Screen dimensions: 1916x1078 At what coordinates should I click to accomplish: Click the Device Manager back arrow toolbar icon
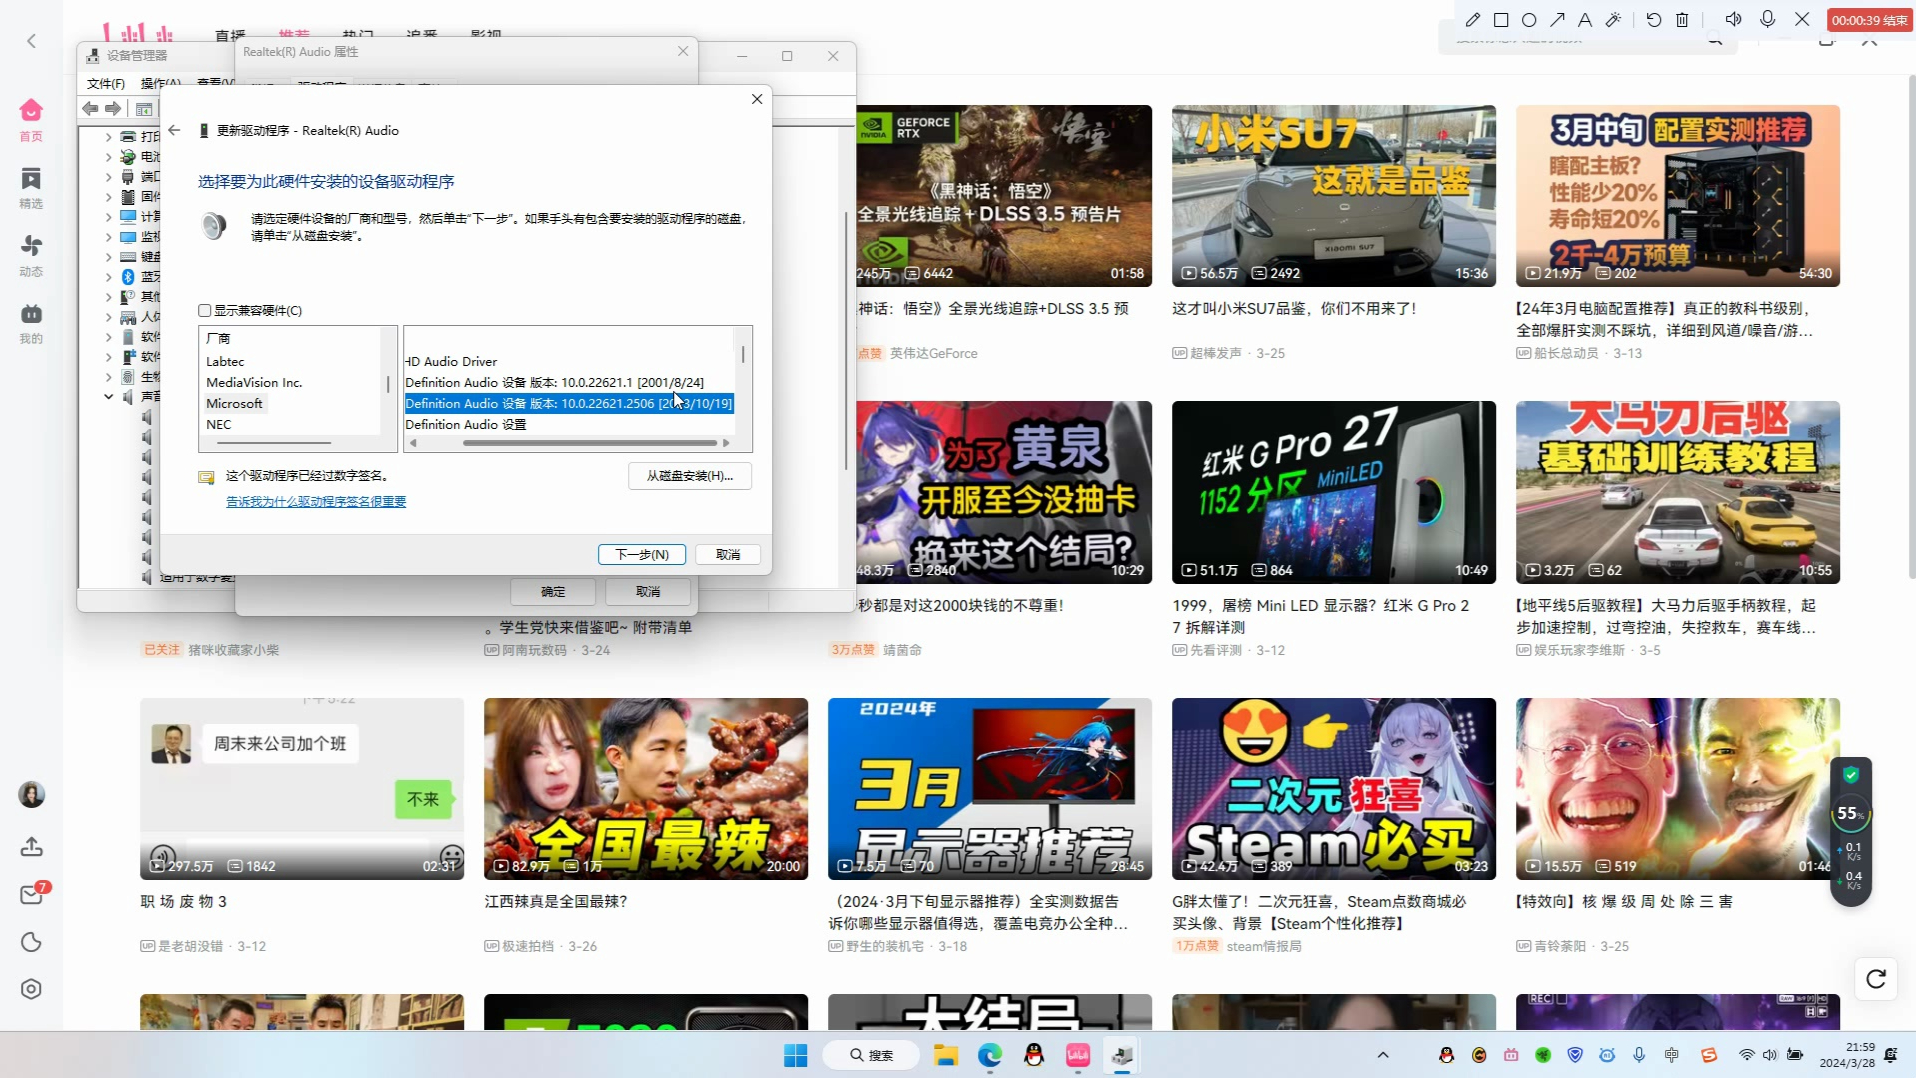91,108
